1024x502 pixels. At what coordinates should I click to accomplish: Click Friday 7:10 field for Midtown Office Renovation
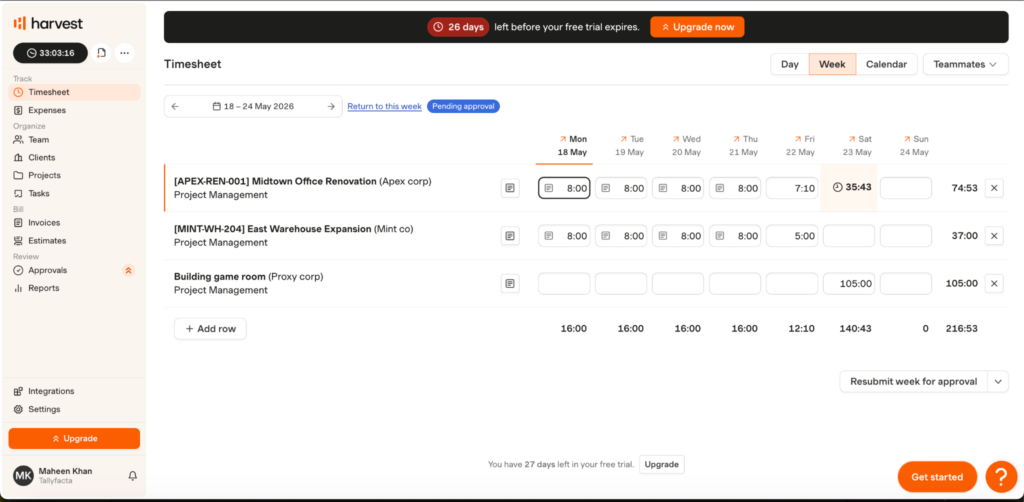pos(792,188)
